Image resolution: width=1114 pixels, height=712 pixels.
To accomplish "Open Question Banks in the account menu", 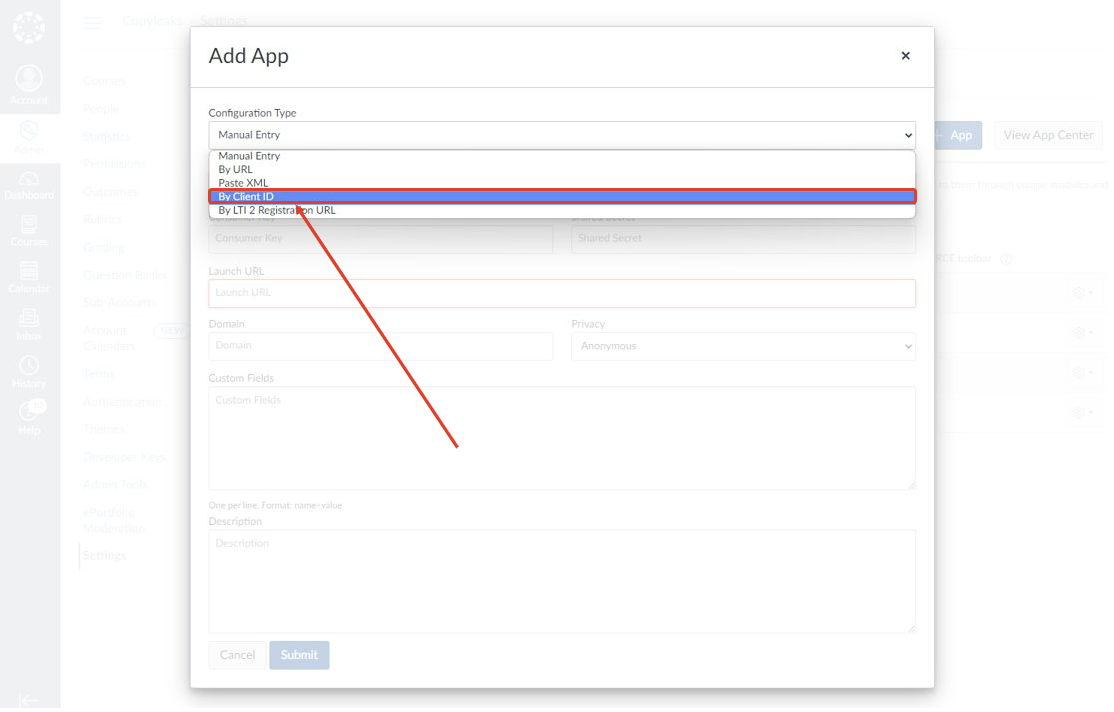I will point(125,275).
